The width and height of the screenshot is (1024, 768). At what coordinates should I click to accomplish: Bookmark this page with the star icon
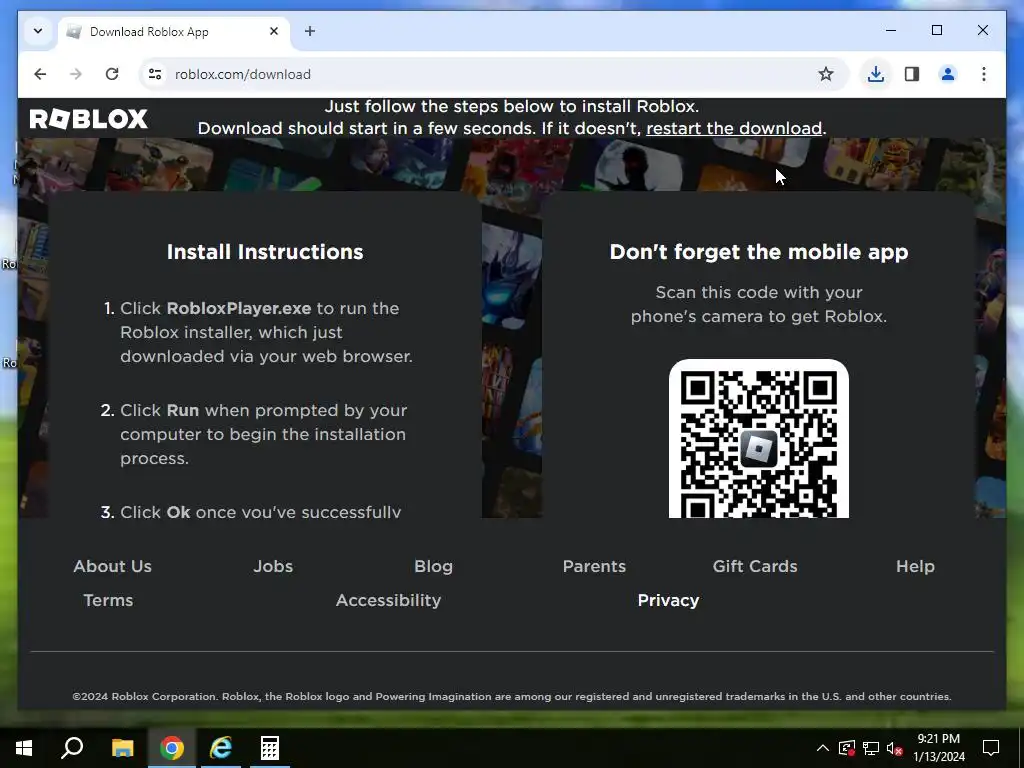pyautogui.click(x=826, y=74)
